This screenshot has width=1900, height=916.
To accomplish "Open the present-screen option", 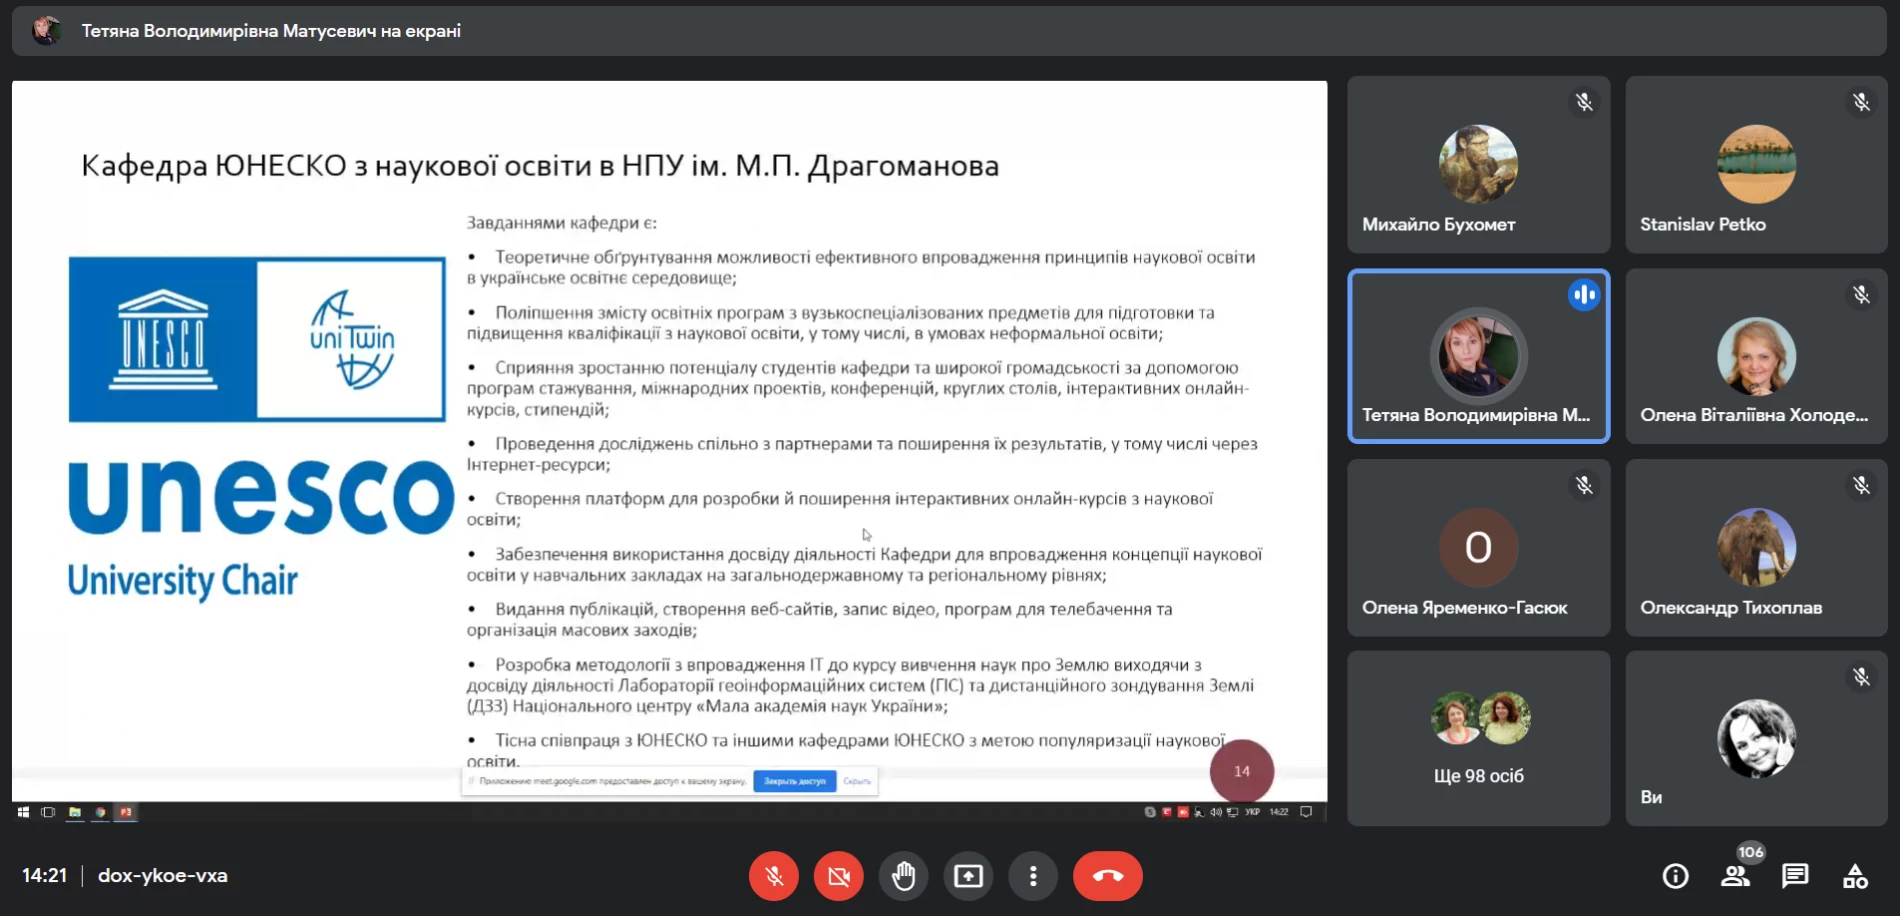I will click(x=968, y=877).
